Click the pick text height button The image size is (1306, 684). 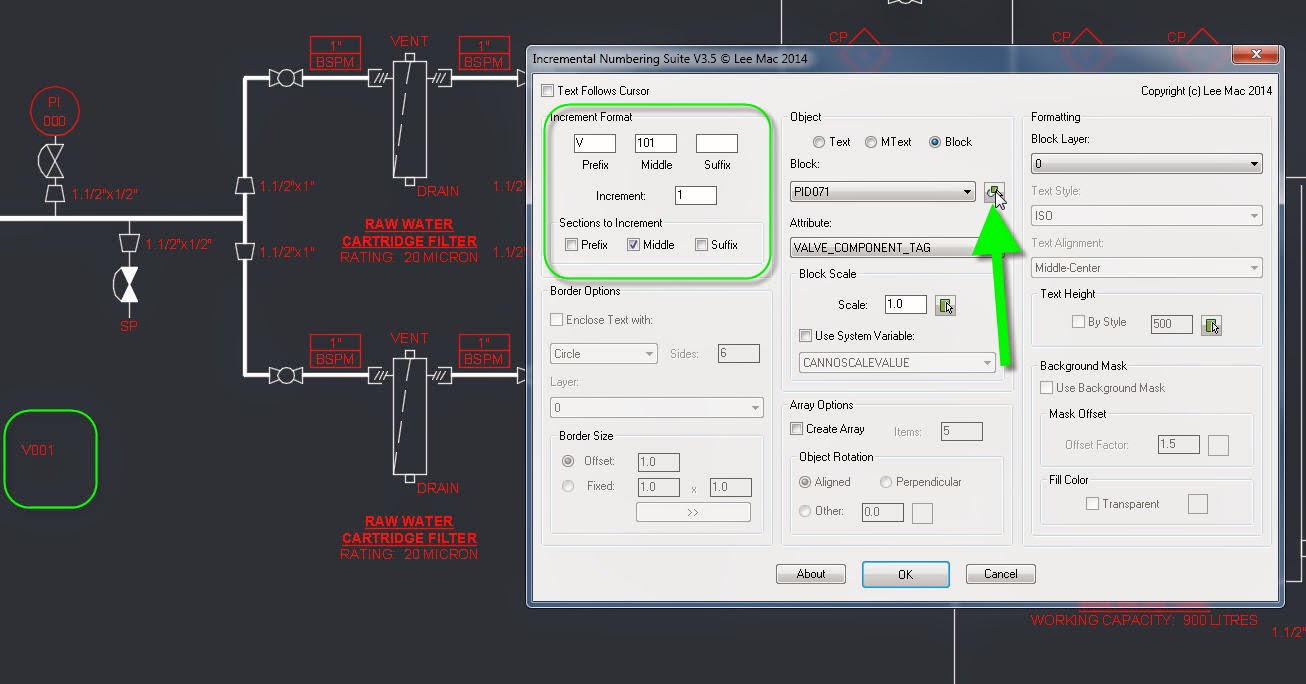click(x=1211, y=324)
